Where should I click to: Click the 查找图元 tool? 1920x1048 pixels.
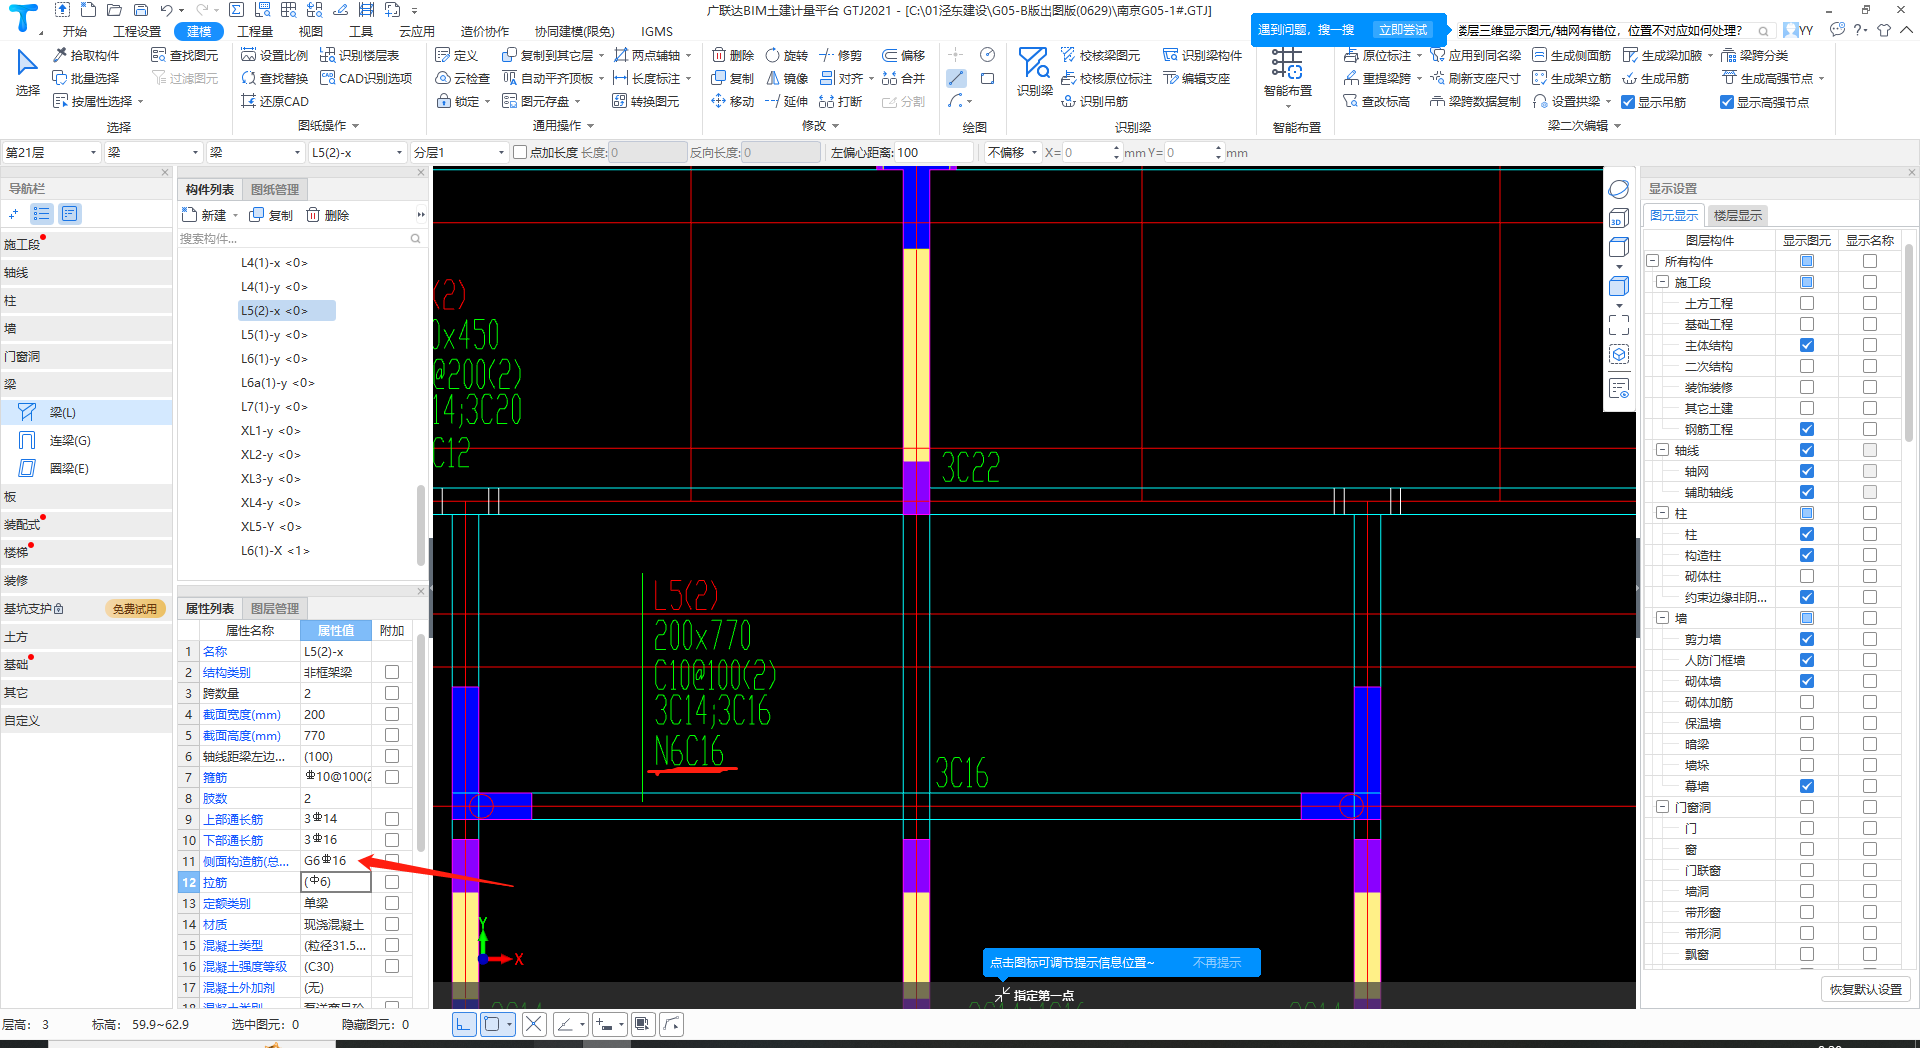pyautogui.click(x=184, y=55)
